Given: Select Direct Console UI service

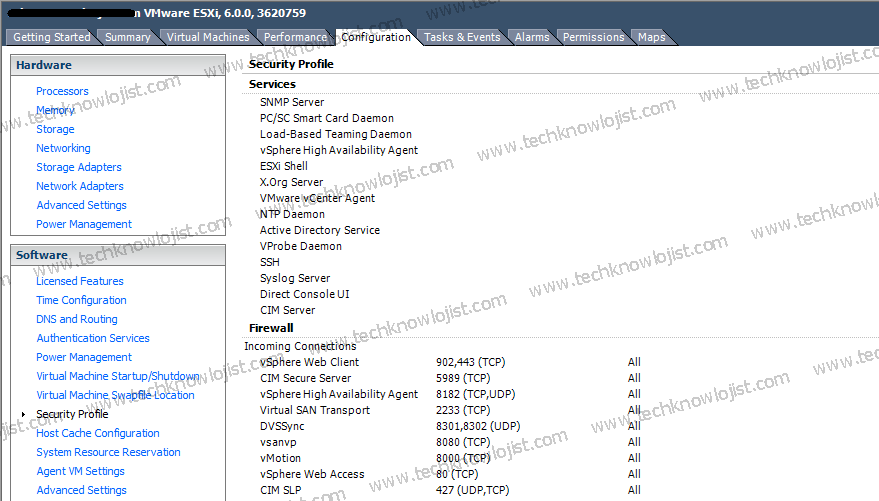Looking at the screenshot, I should click(x=304, y=294).
